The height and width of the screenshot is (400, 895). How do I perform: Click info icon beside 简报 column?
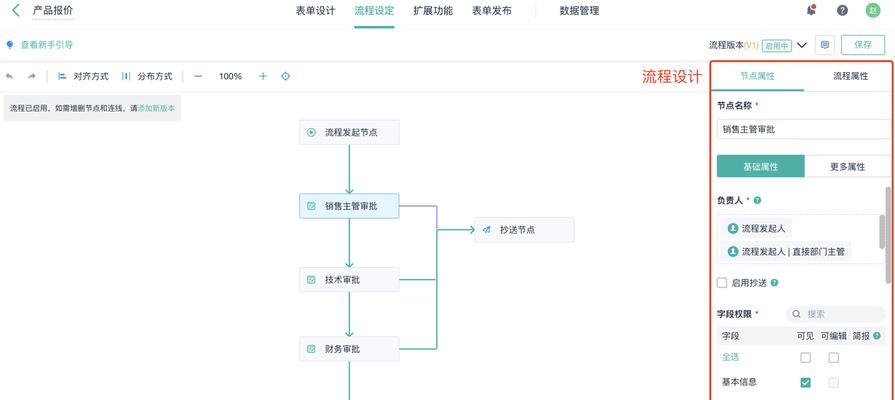tap(876, 336)
